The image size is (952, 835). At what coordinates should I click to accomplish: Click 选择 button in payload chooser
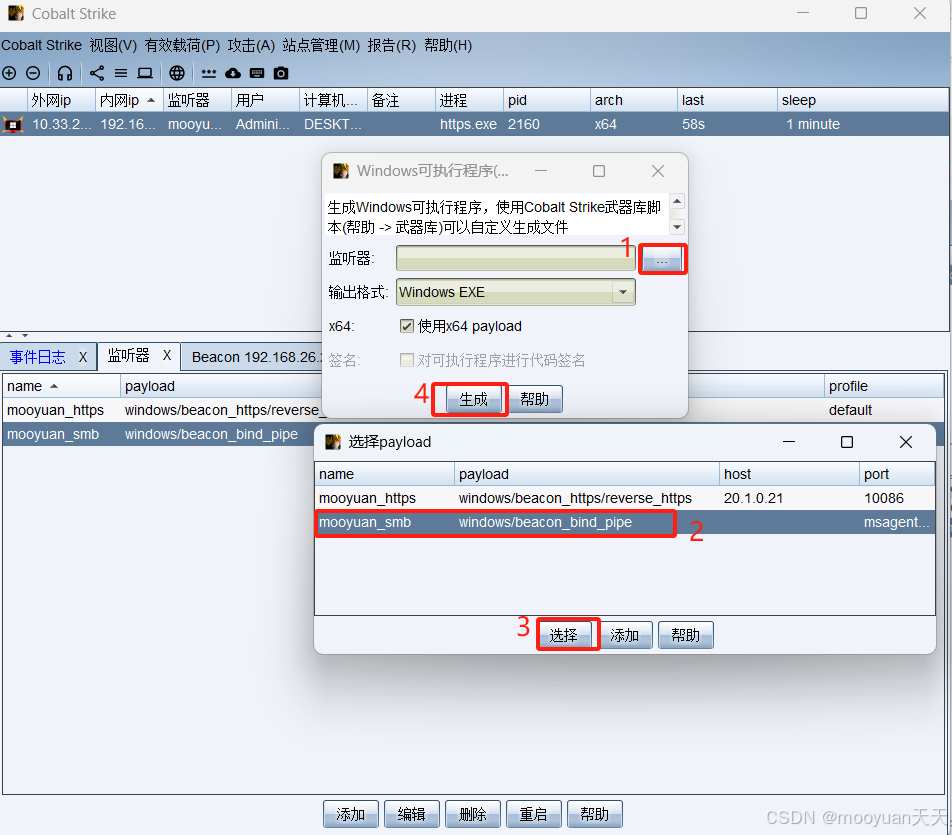click(x=563, y=635)
